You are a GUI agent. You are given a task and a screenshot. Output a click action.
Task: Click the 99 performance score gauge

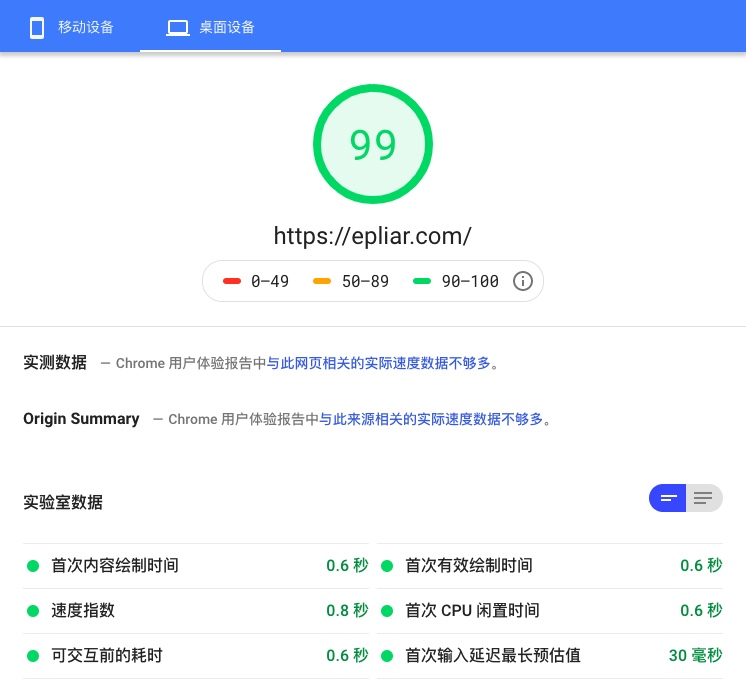click(373, 144)
